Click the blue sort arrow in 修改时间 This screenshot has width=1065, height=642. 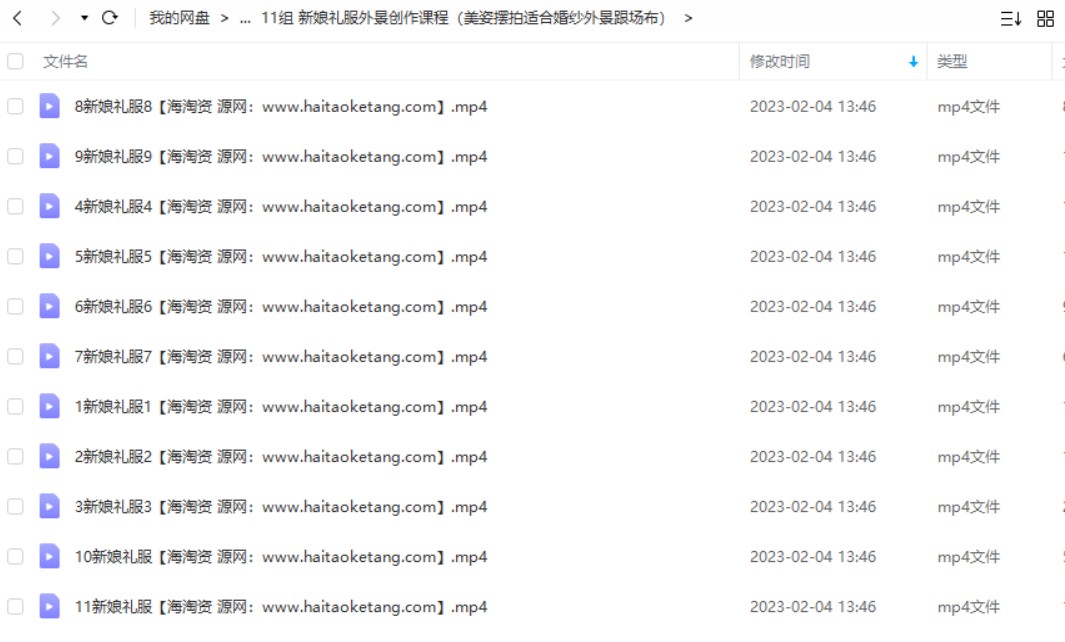click(x=914, y=62)
